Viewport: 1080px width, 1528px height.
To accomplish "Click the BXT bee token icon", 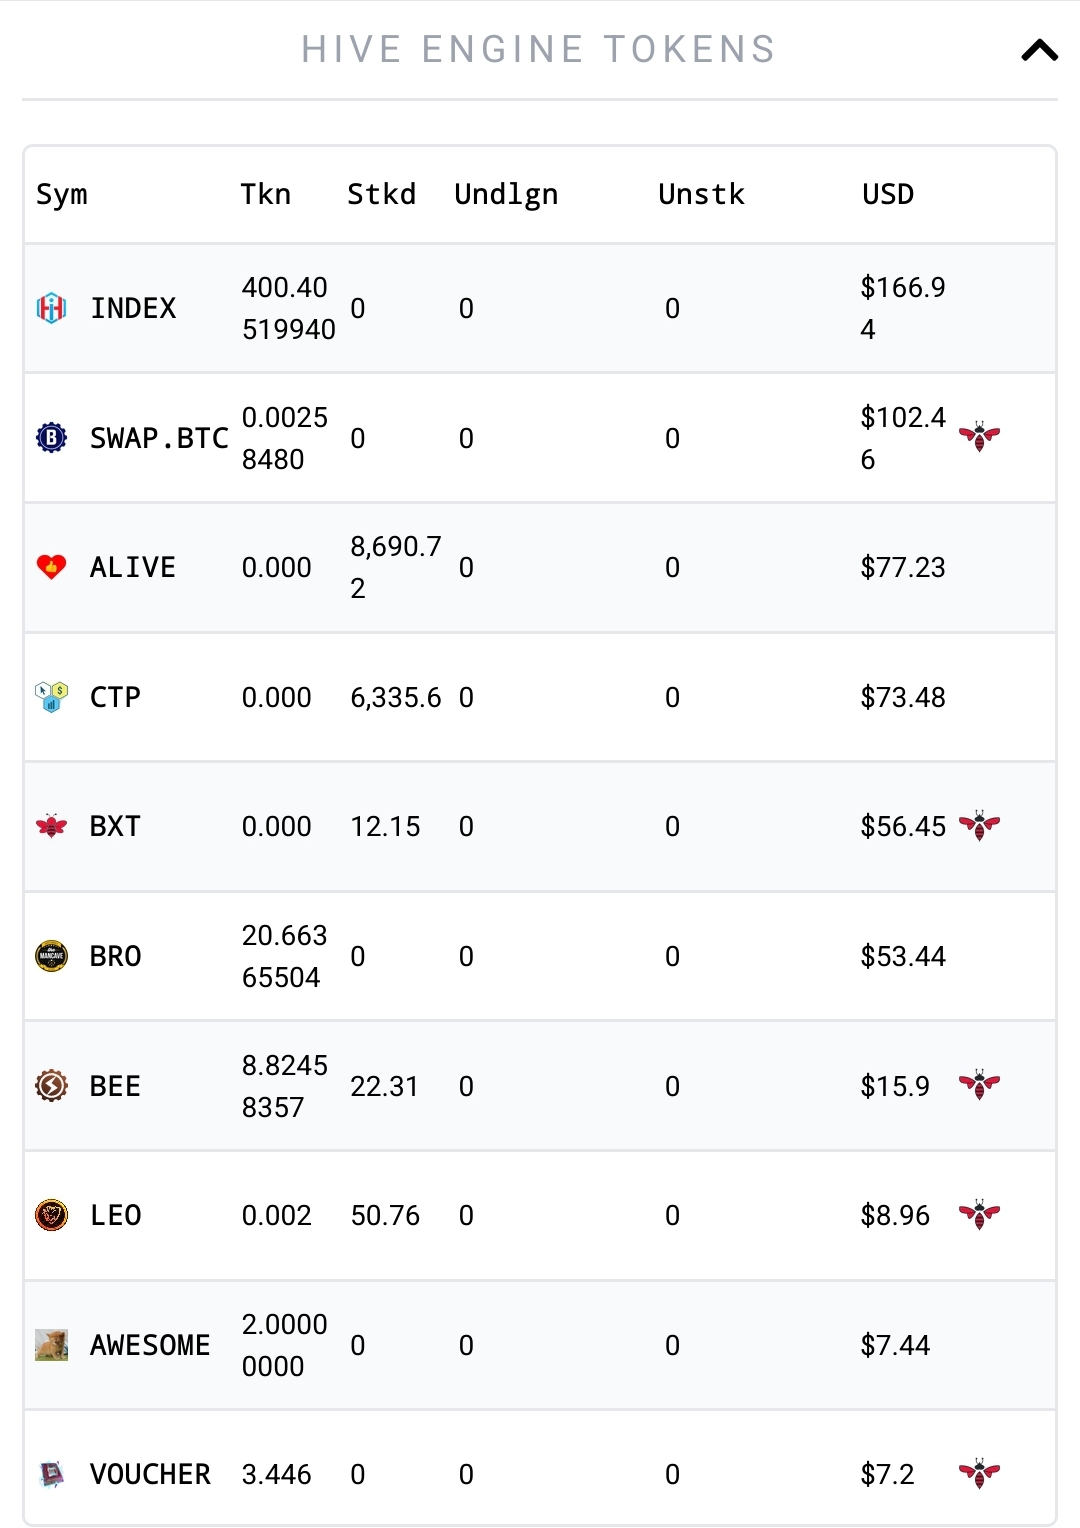I will [x=51, y=826].
